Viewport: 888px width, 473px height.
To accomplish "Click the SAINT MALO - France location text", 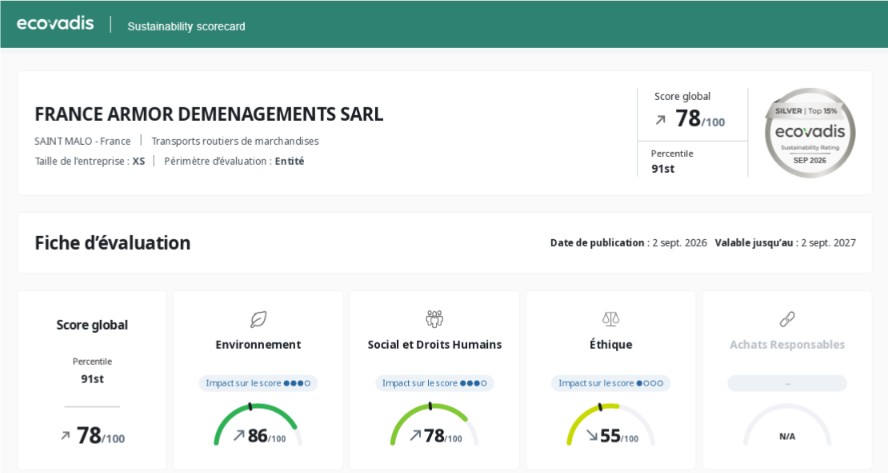I will pos(82,141).
